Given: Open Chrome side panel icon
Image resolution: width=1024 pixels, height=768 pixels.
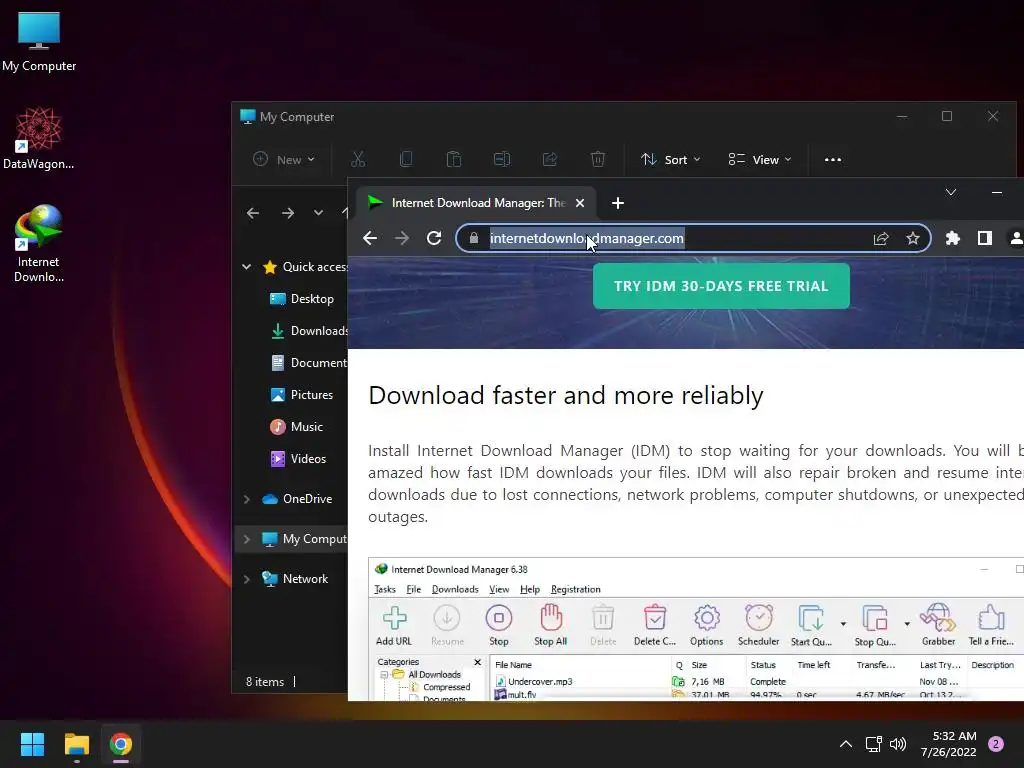Looking at the screenshot, I should click(985, 238).
